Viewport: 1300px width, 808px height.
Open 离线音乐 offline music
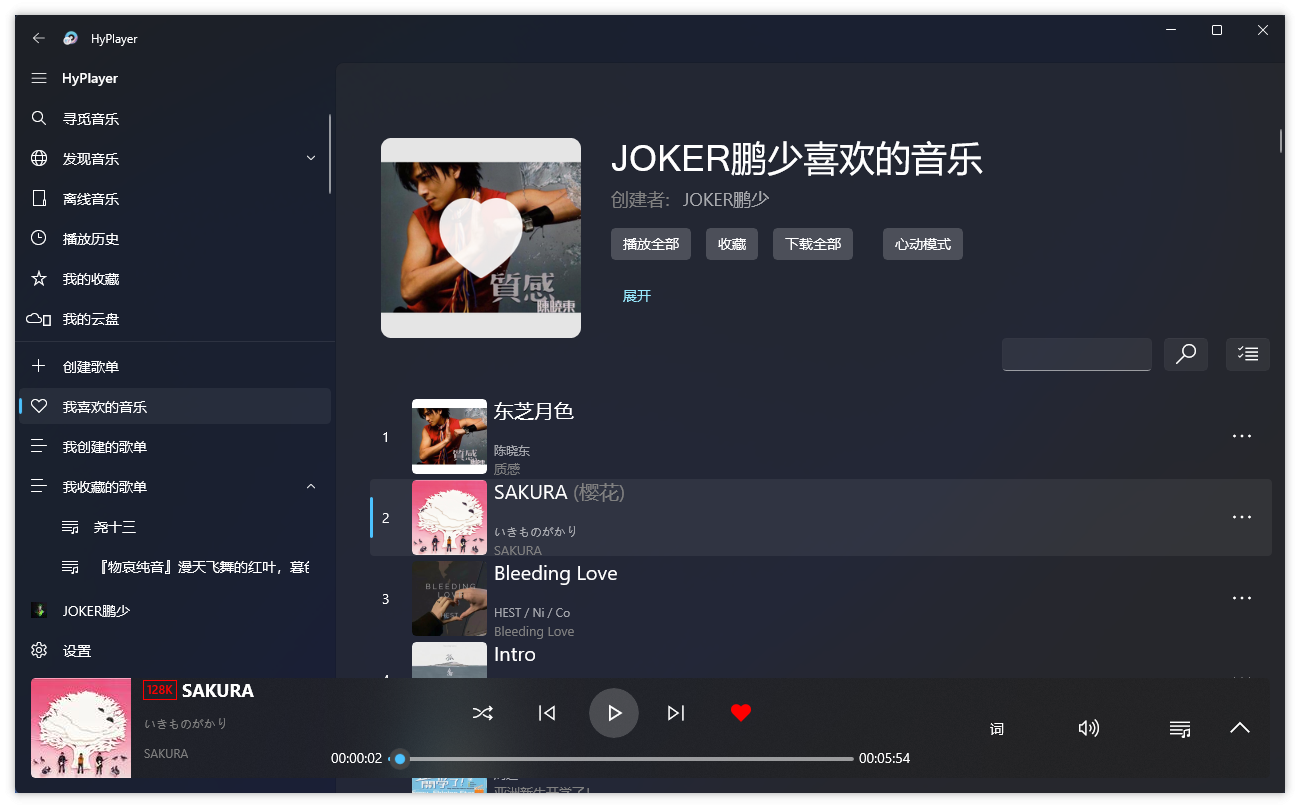coord(175,199)
